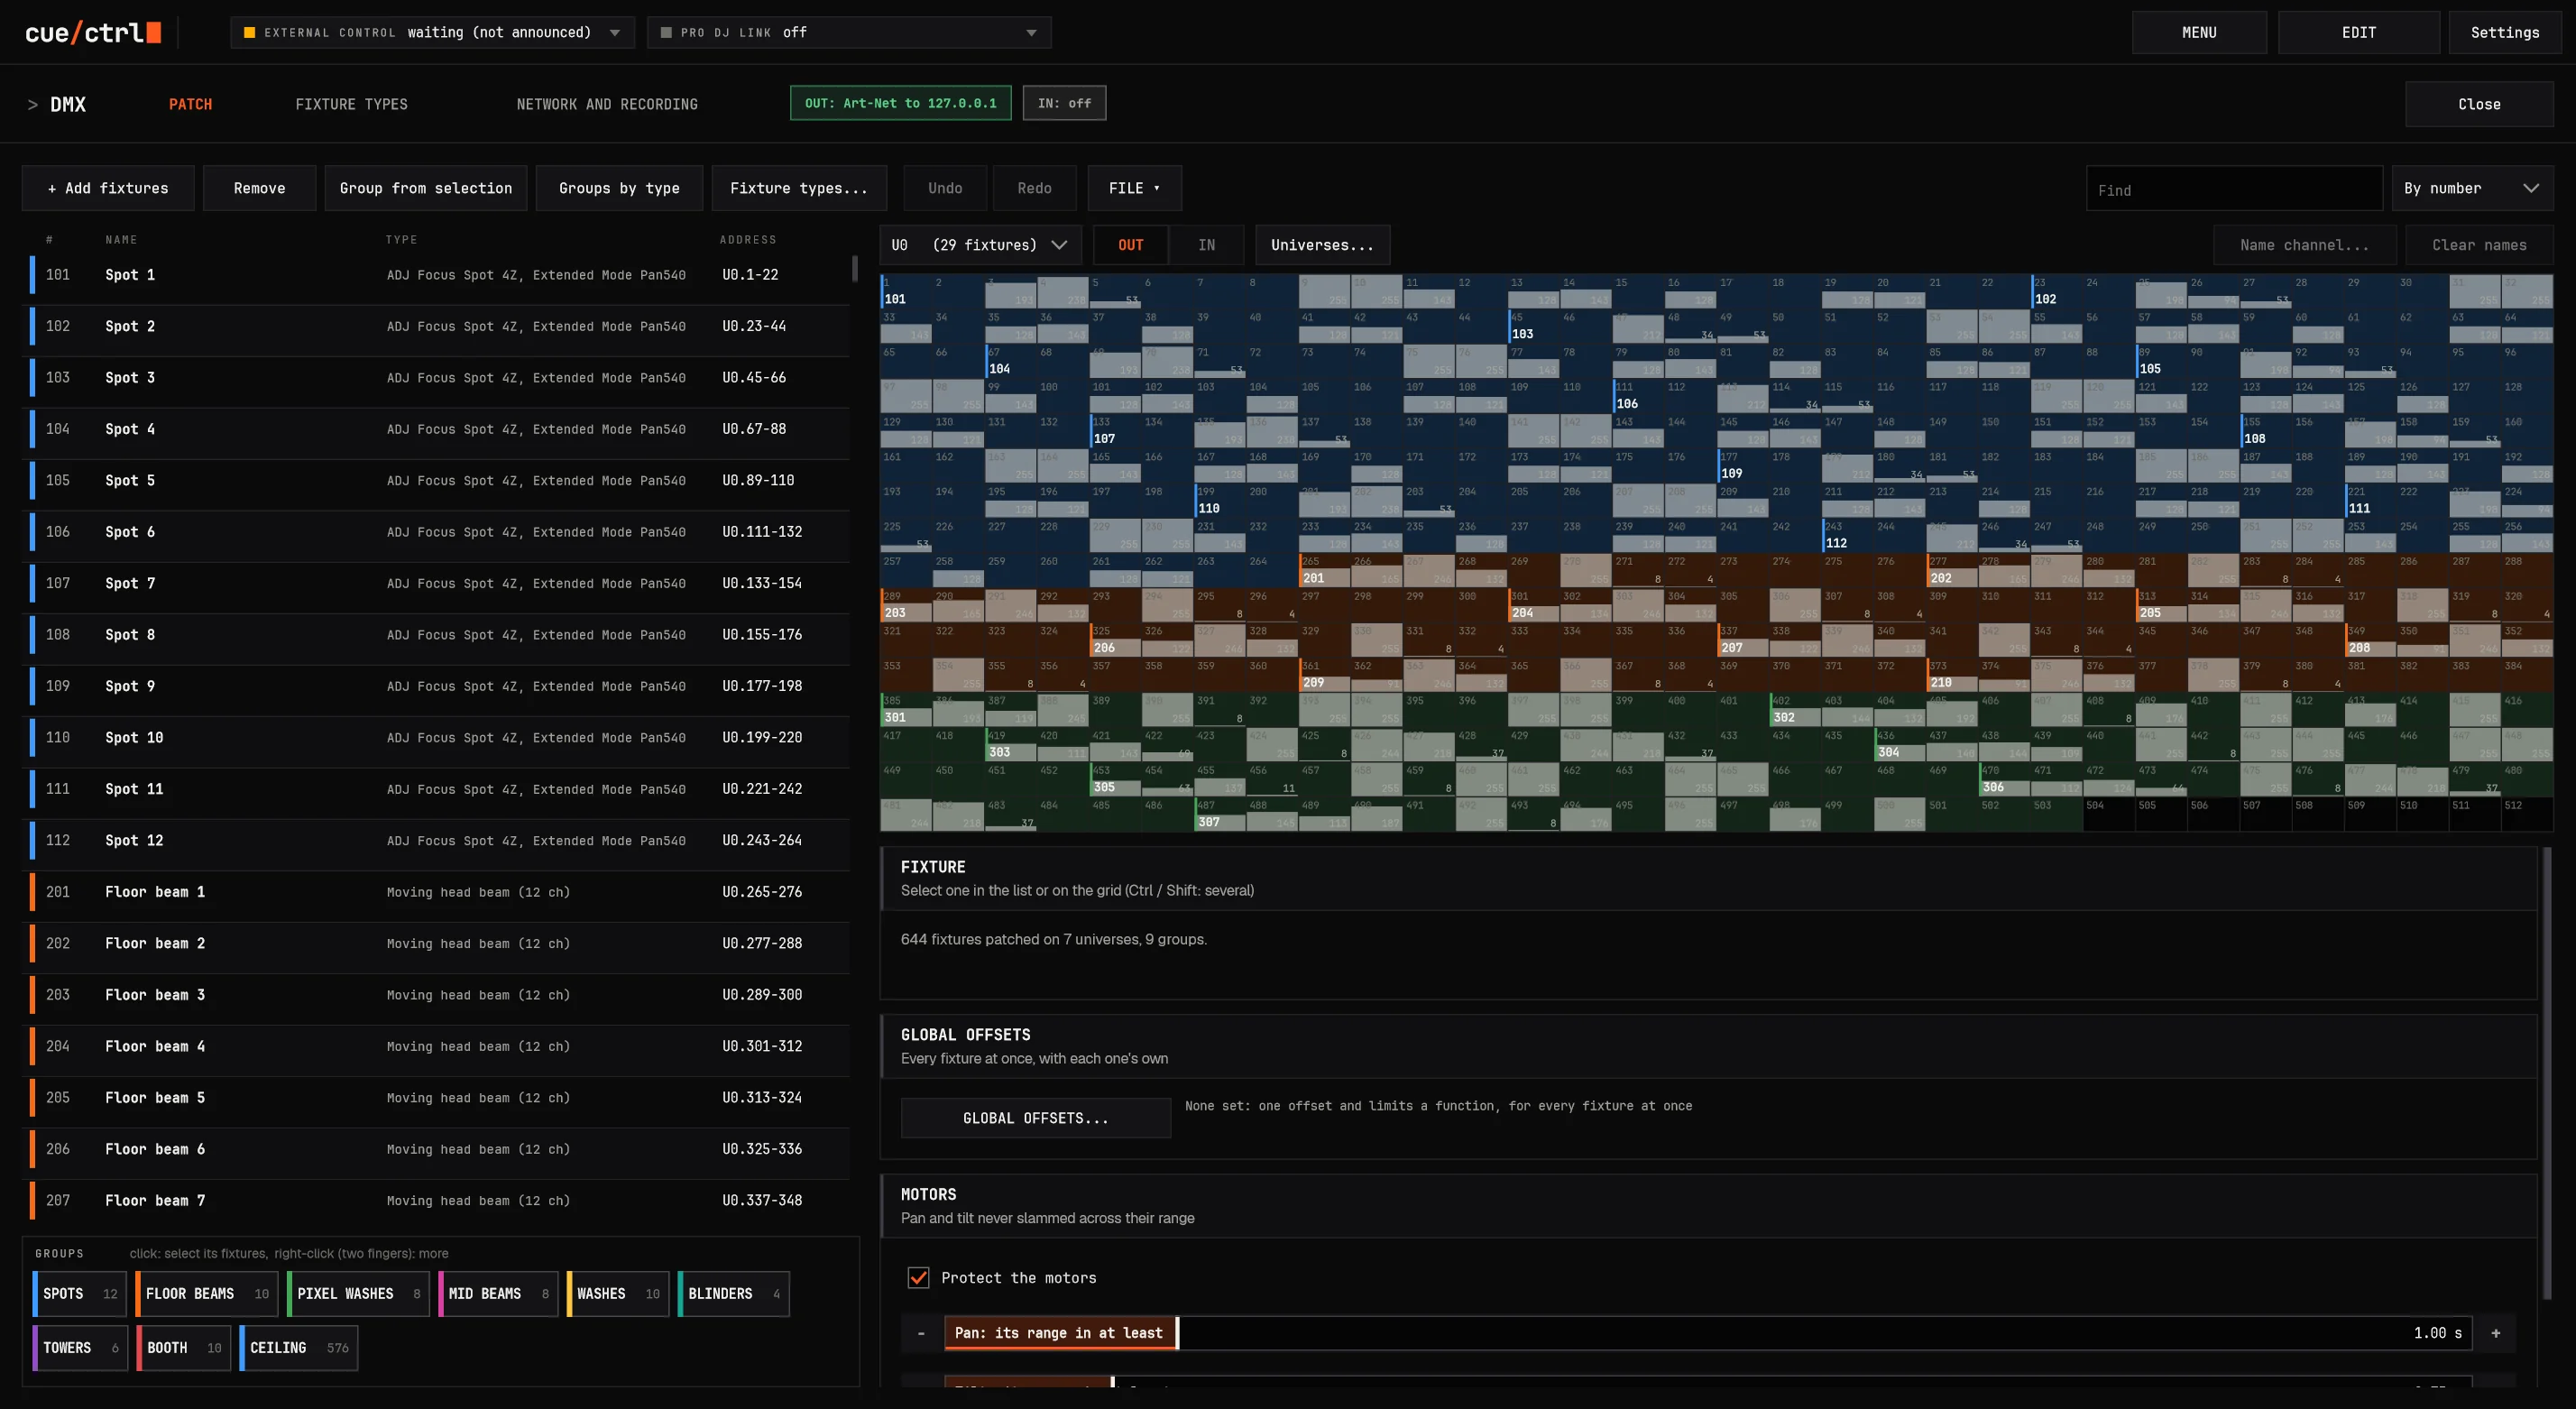The image size is (2576, 1409).
Task: Toggle the IN: off status button
Action: 1064,103
